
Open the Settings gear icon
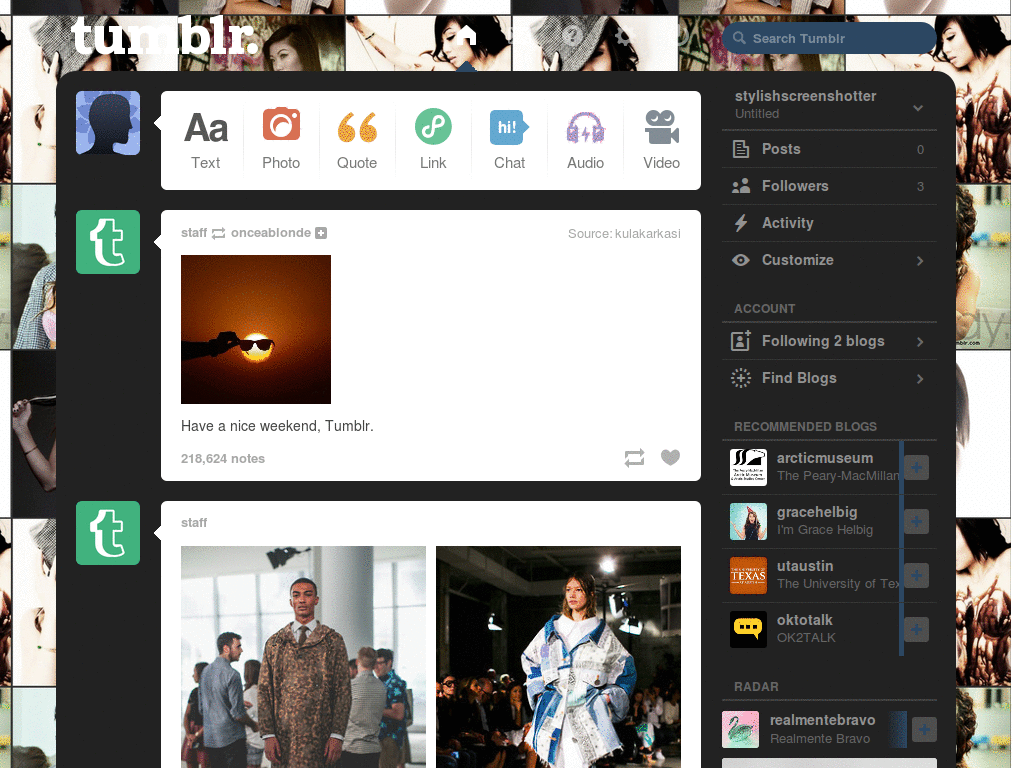coord(624,35)
